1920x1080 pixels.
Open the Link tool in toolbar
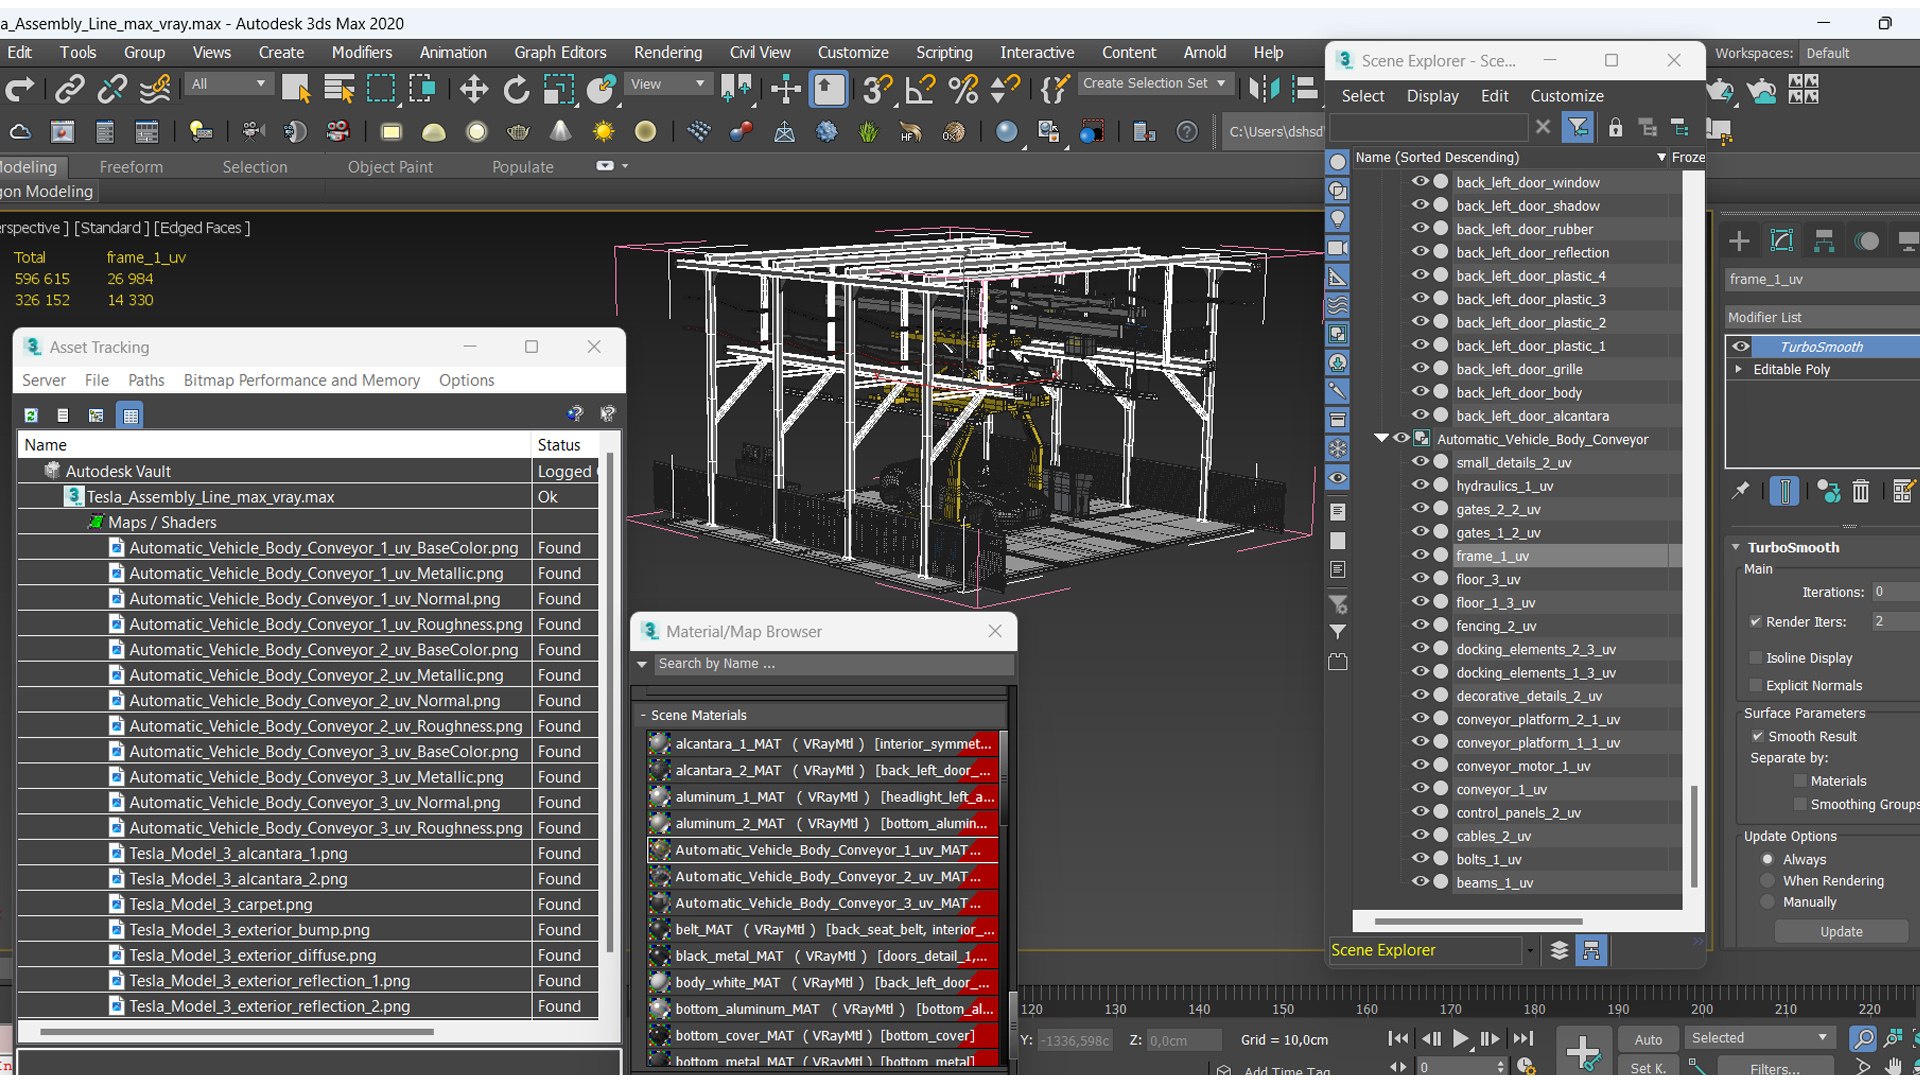tap(69, 90)
